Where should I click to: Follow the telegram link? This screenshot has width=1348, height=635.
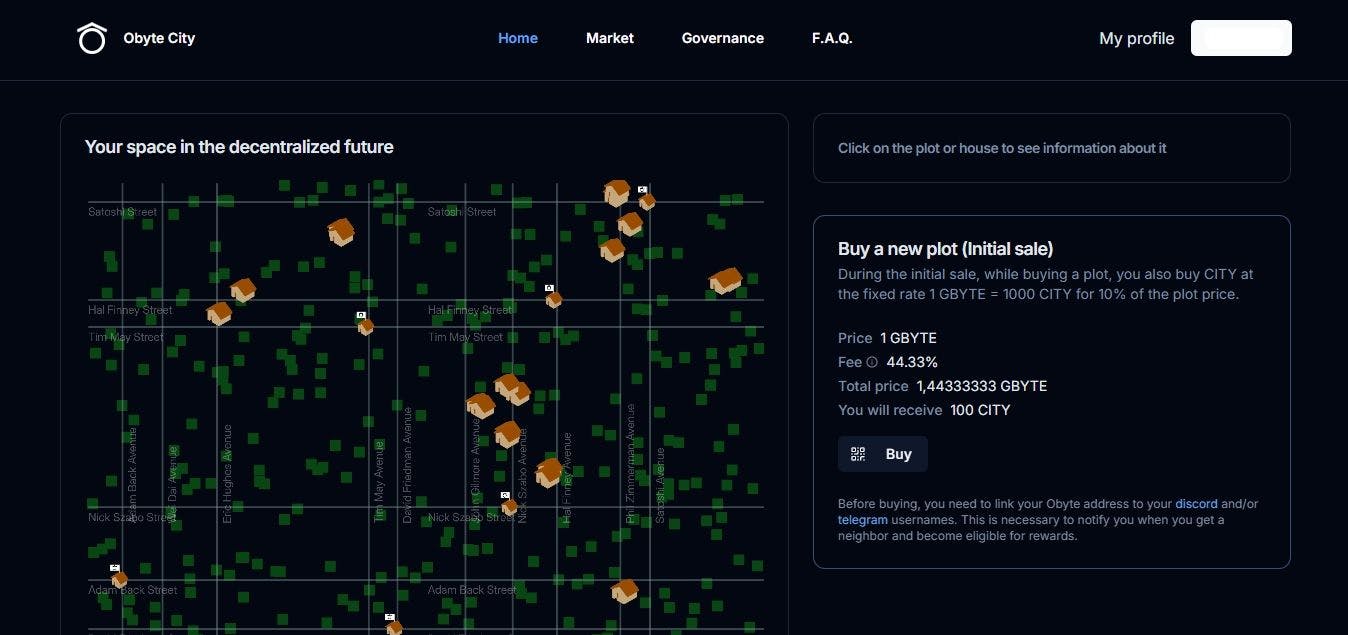pos(863,520)
